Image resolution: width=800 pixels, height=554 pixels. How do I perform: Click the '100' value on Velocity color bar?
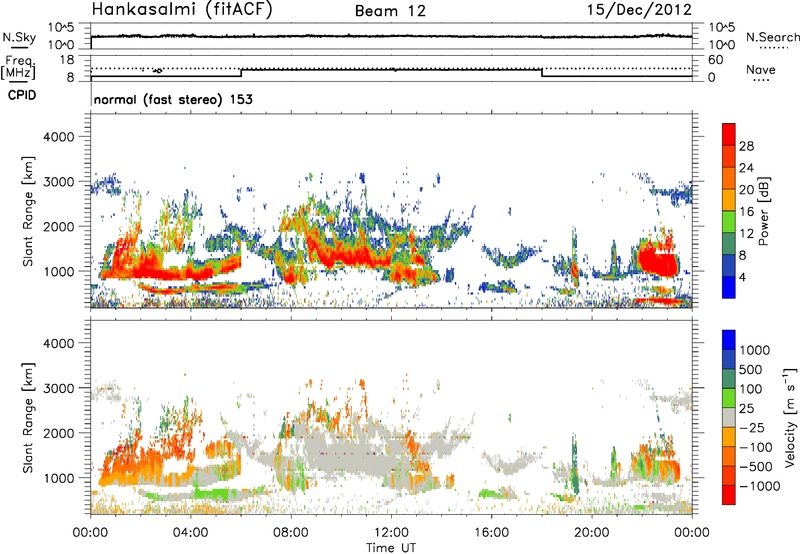pos(753,389)
